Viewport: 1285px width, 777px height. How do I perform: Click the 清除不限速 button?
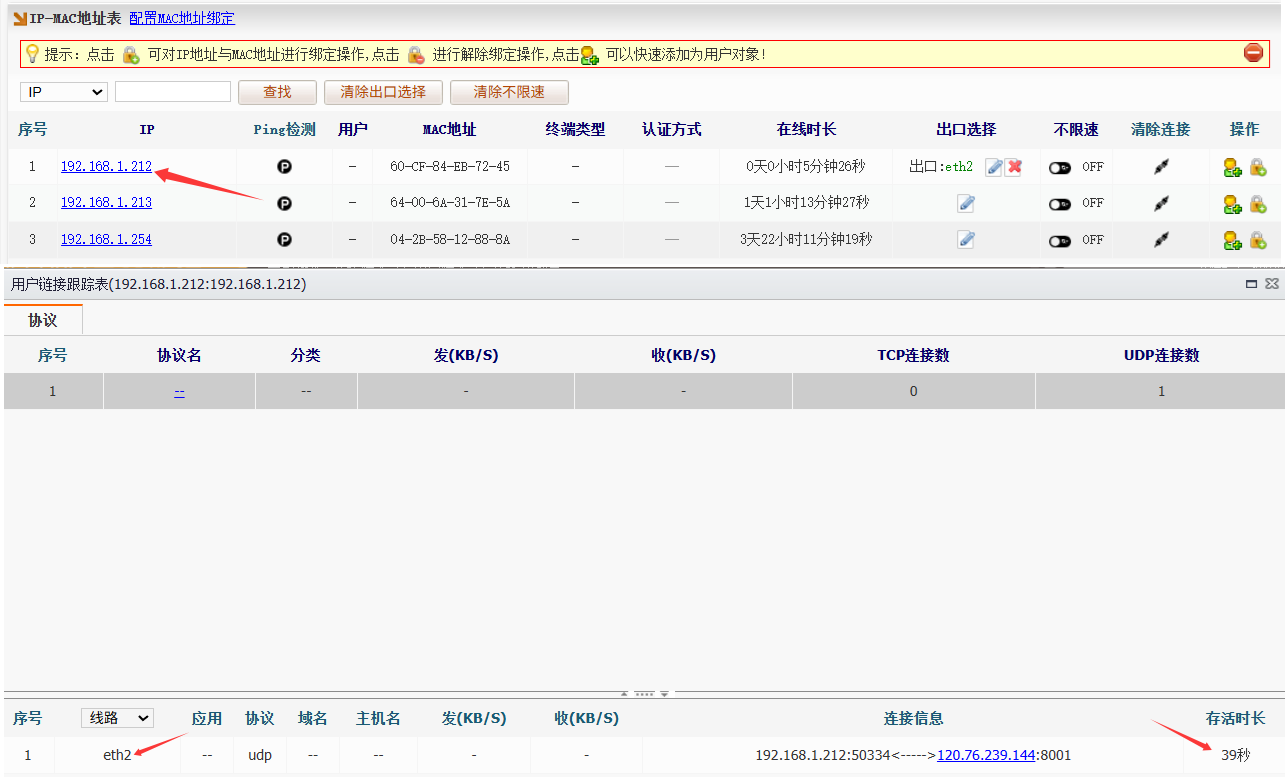[509, 92]
